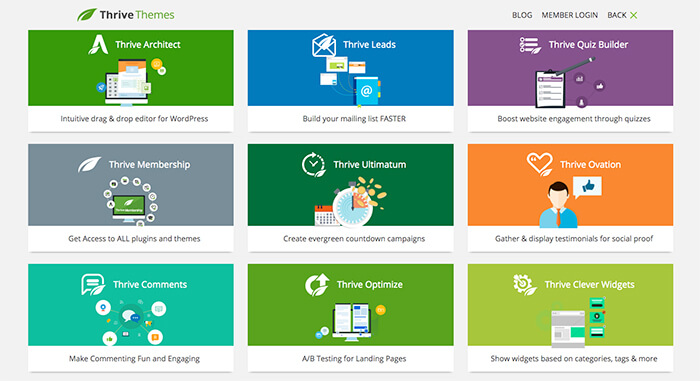Viewport: 700px width, 381px height.
Task: Click 'Boost website engagement through quizzes' text
Action: click(x=574, y=119)
